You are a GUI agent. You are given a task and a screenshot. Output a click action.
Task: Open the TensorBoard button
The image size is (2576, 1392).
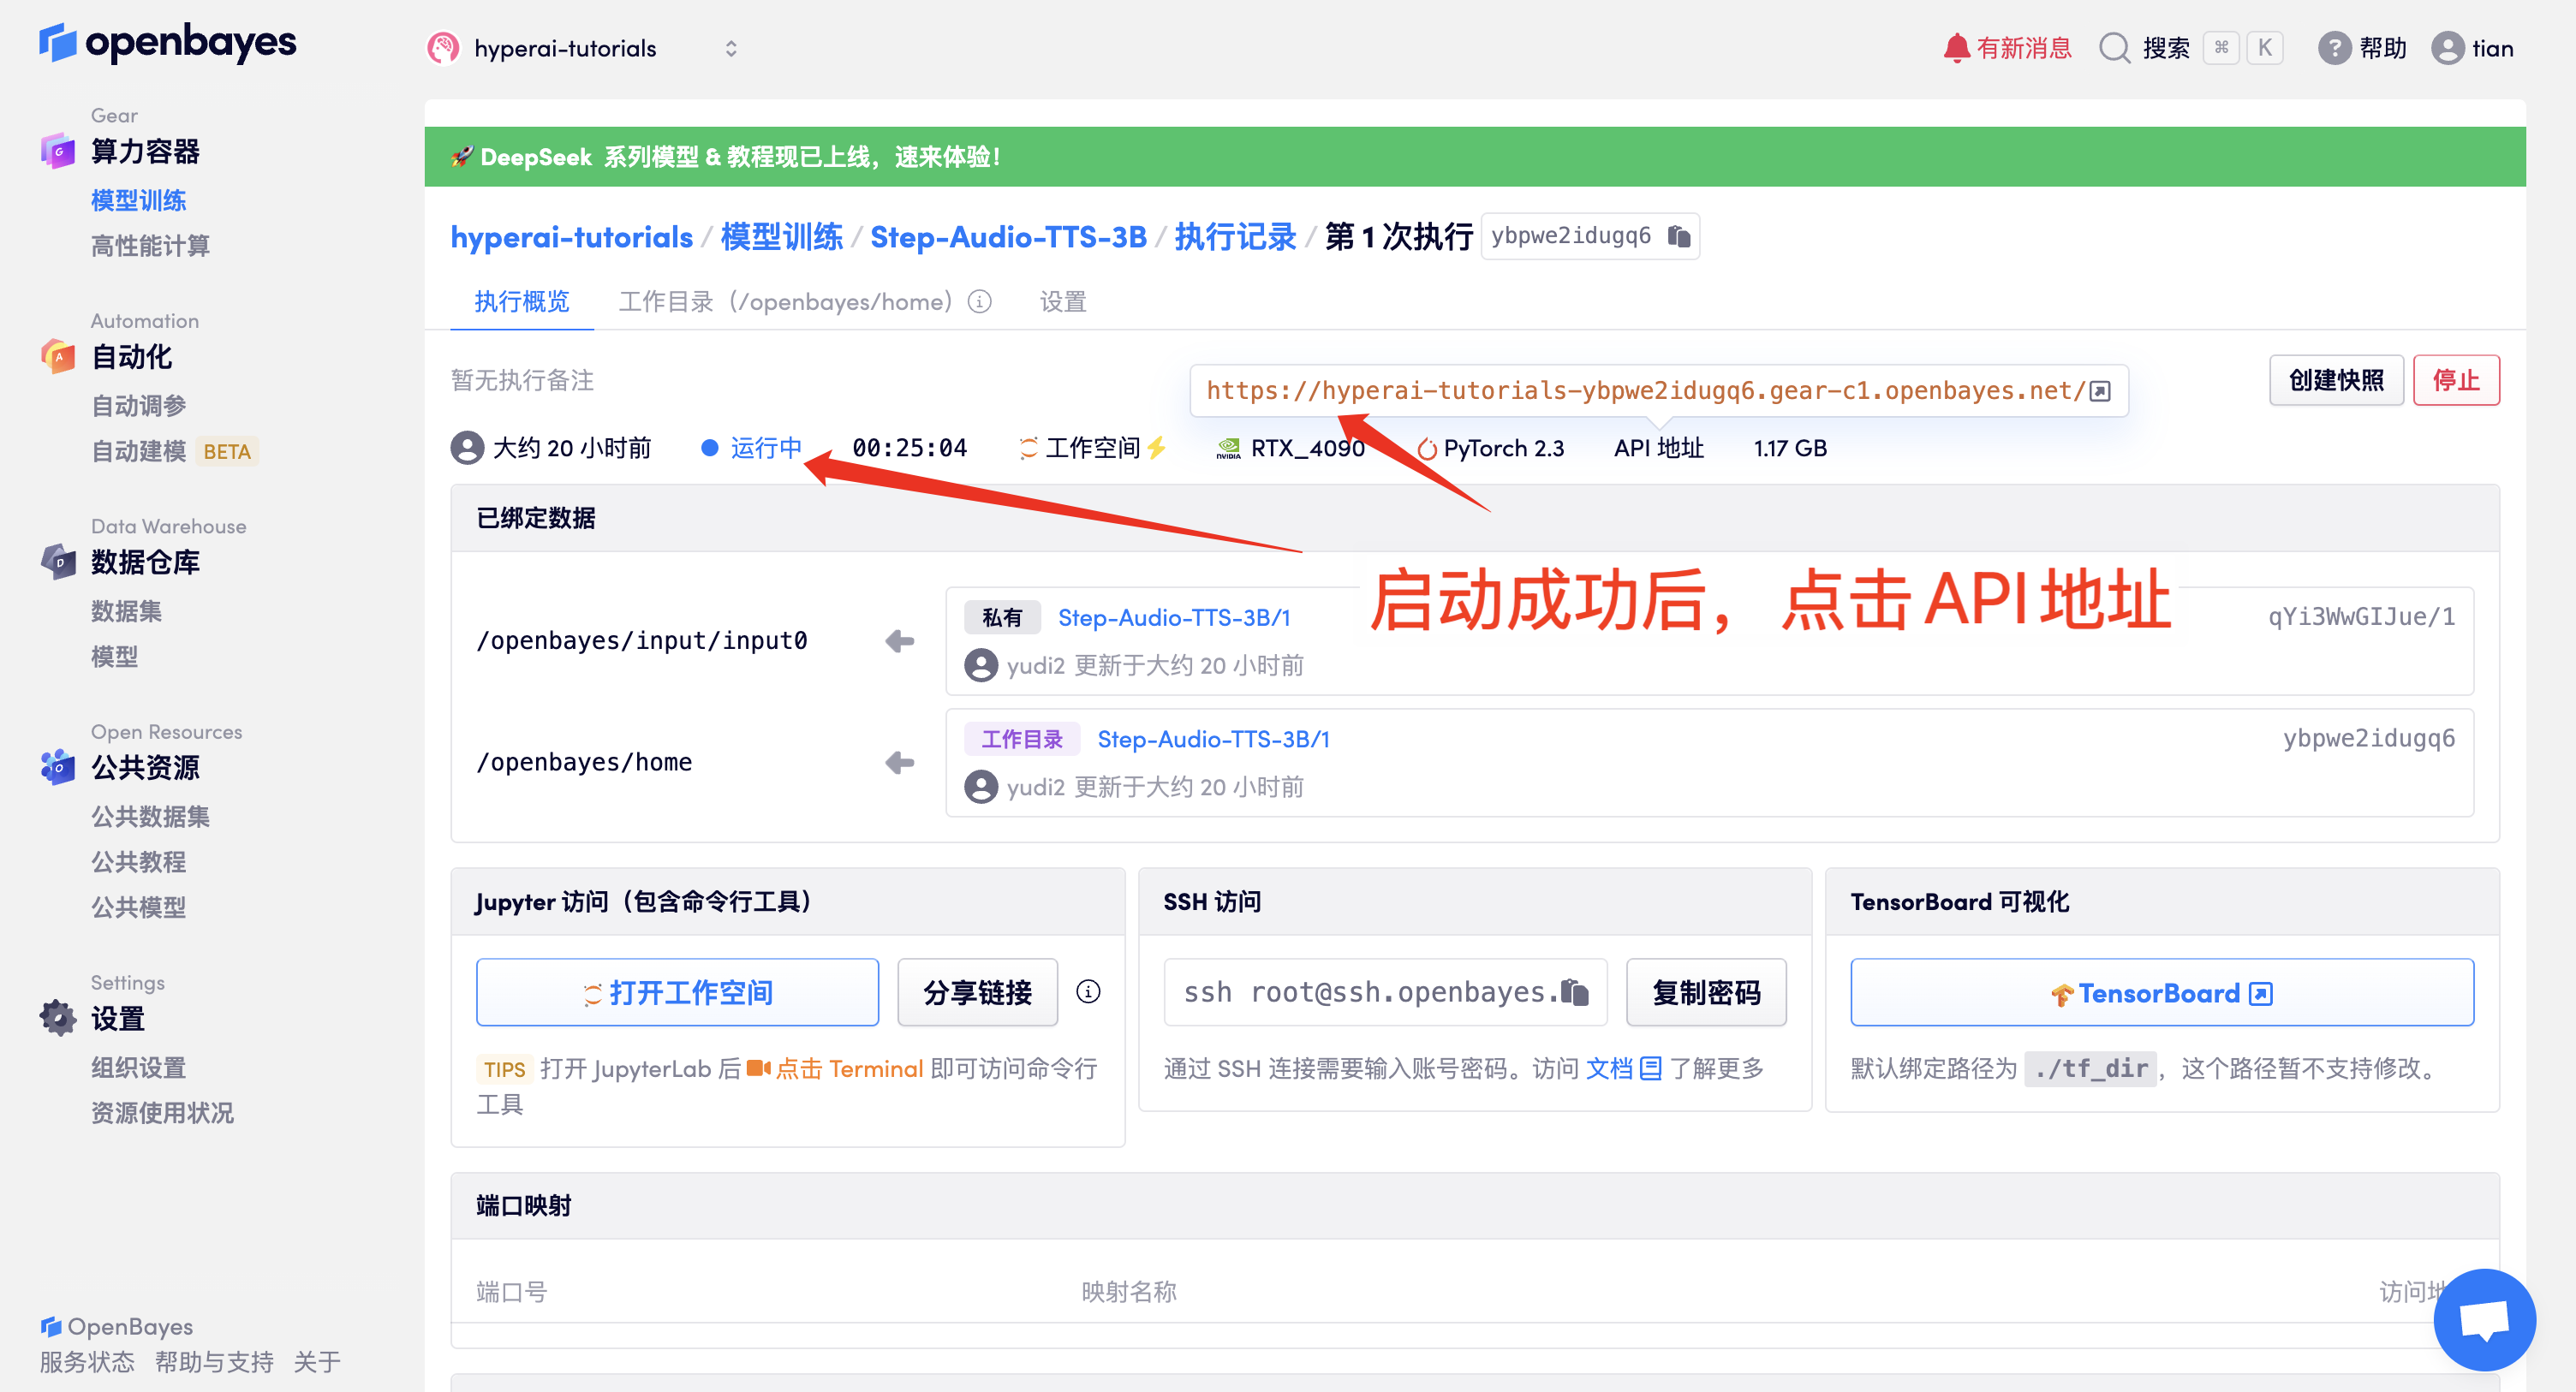2162,992
